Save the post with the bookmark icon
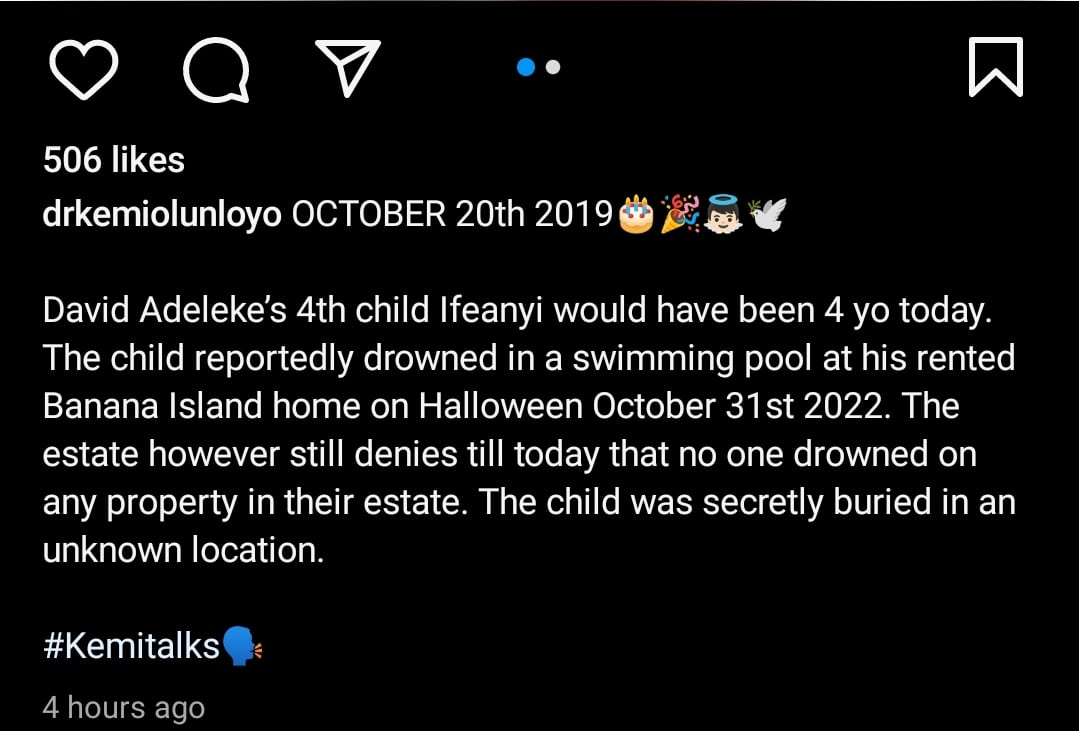The image size is (1079, 731). coord(995,67)
